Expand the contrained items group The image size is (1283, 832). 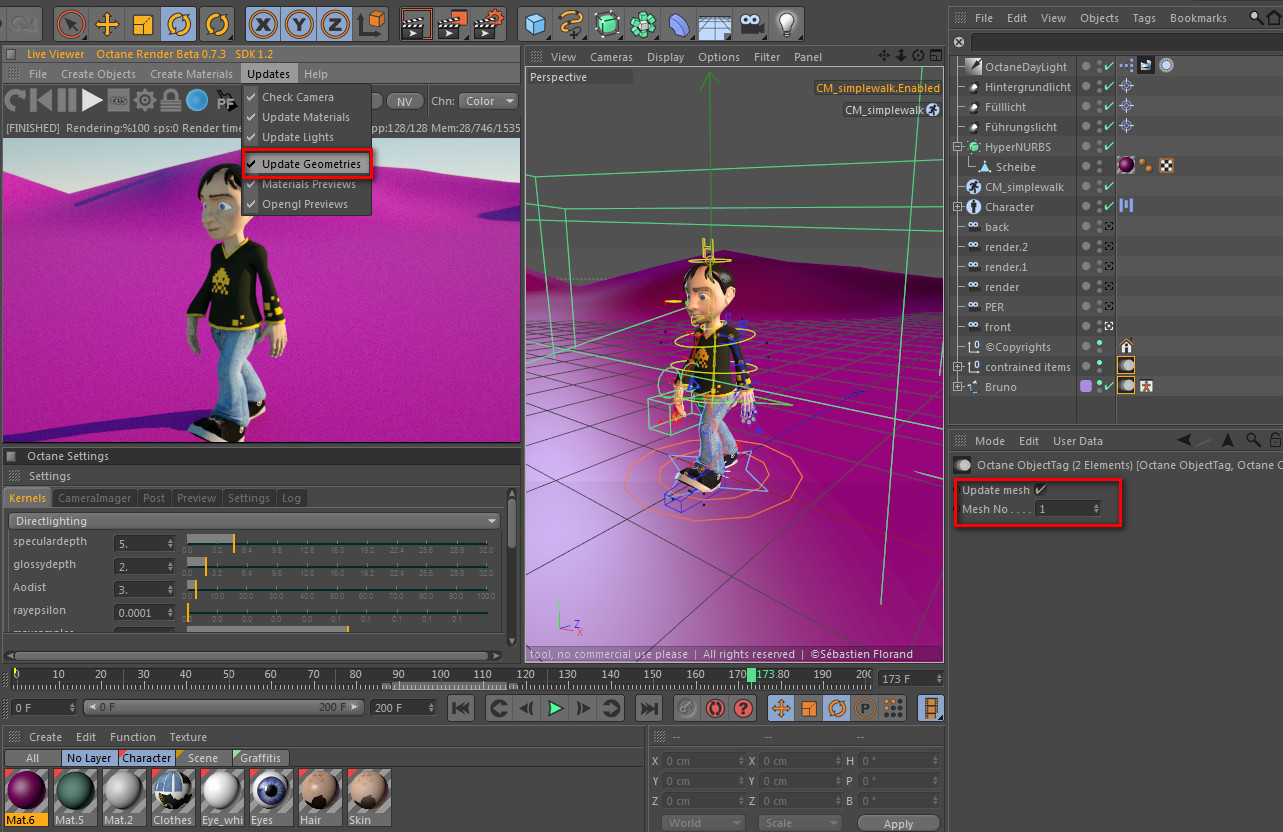coord(958,367)
